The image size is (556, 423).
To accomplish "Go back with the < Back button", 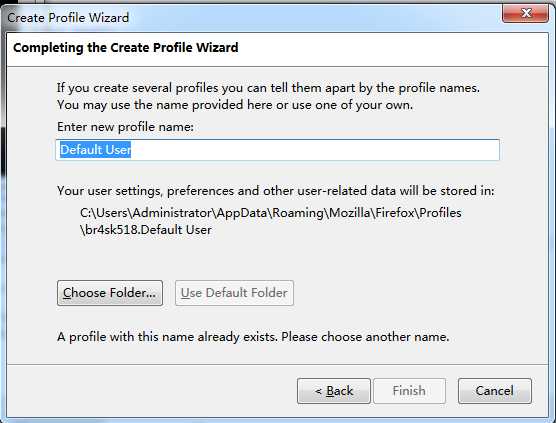I will pyautogui.click(x=334, y=391).
